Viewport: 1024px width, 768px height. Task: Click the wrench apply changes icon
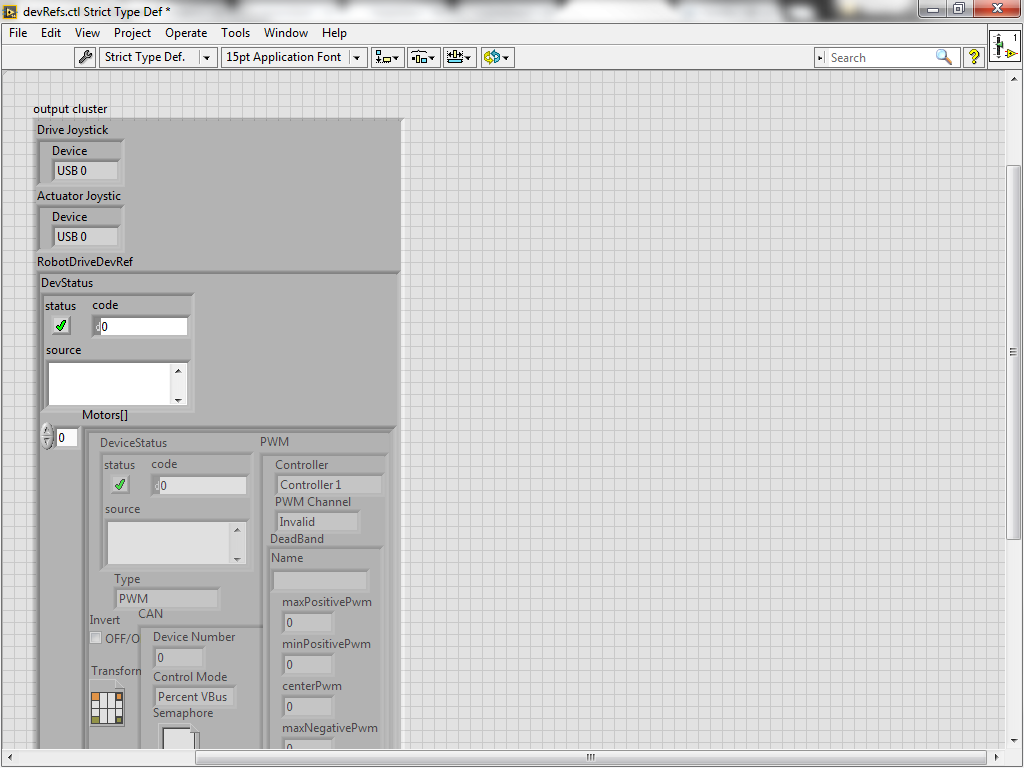tap(86, 57)
